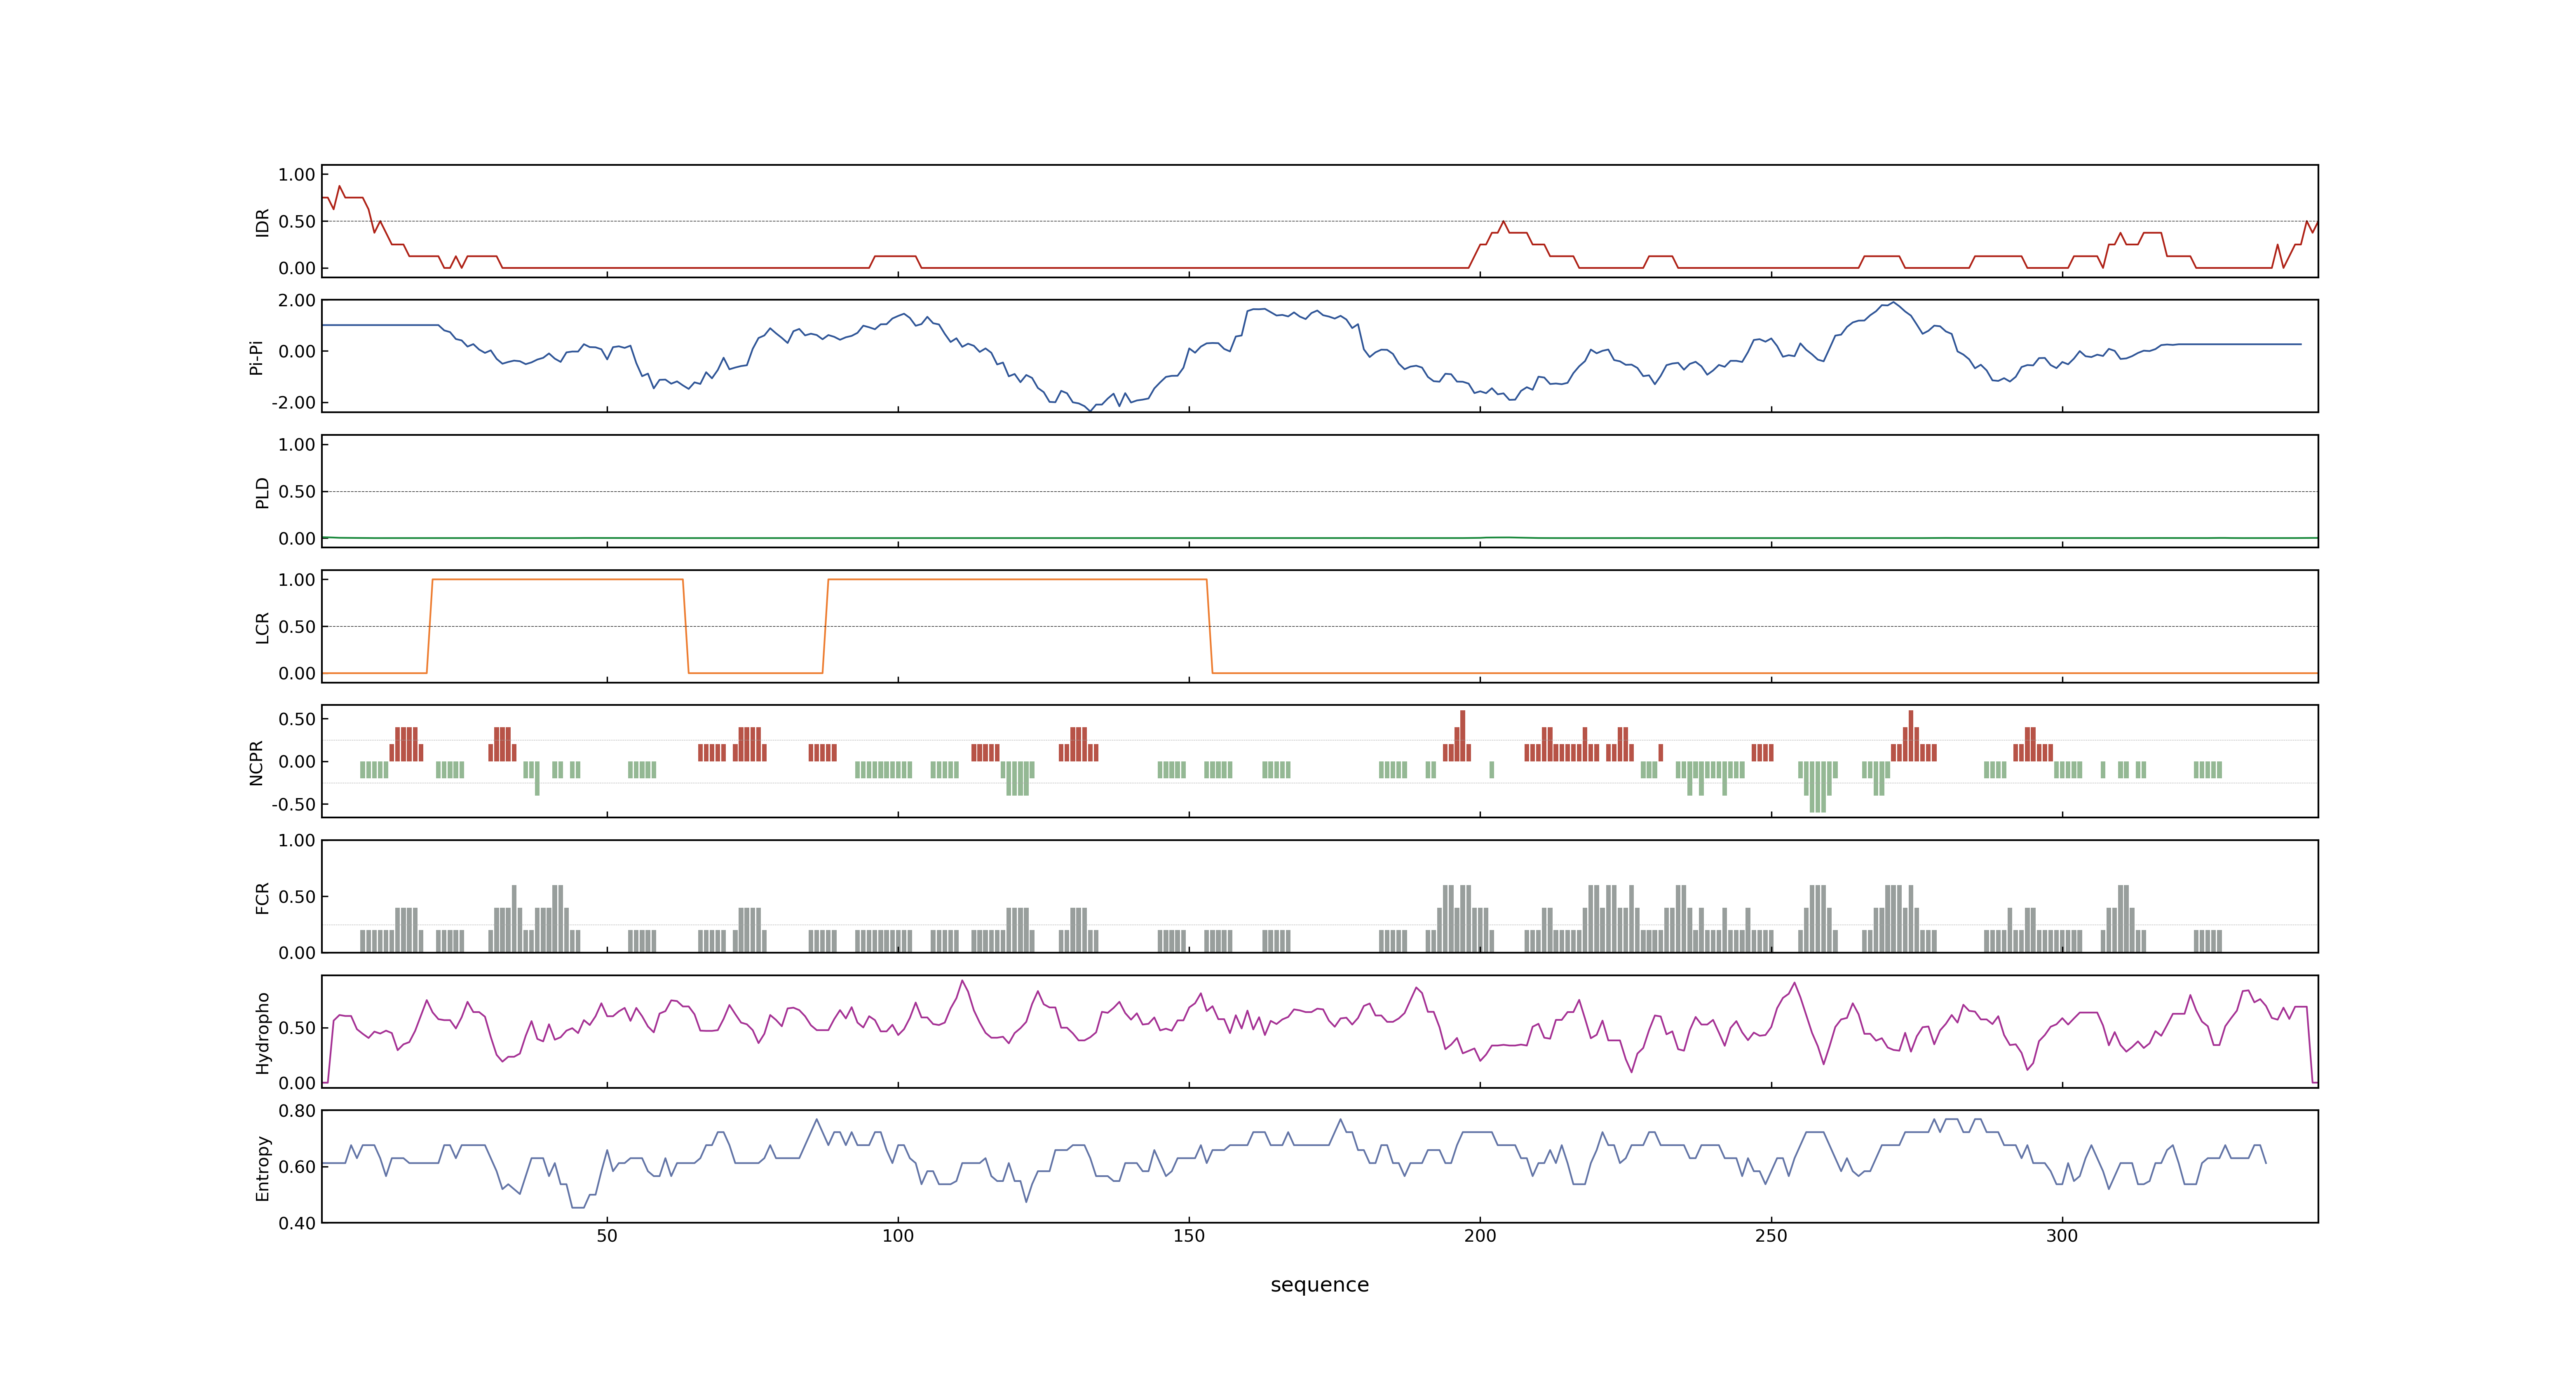Click the 0.80 tick on Entropy axis

pyautogui.click(x=297, y=1110)
